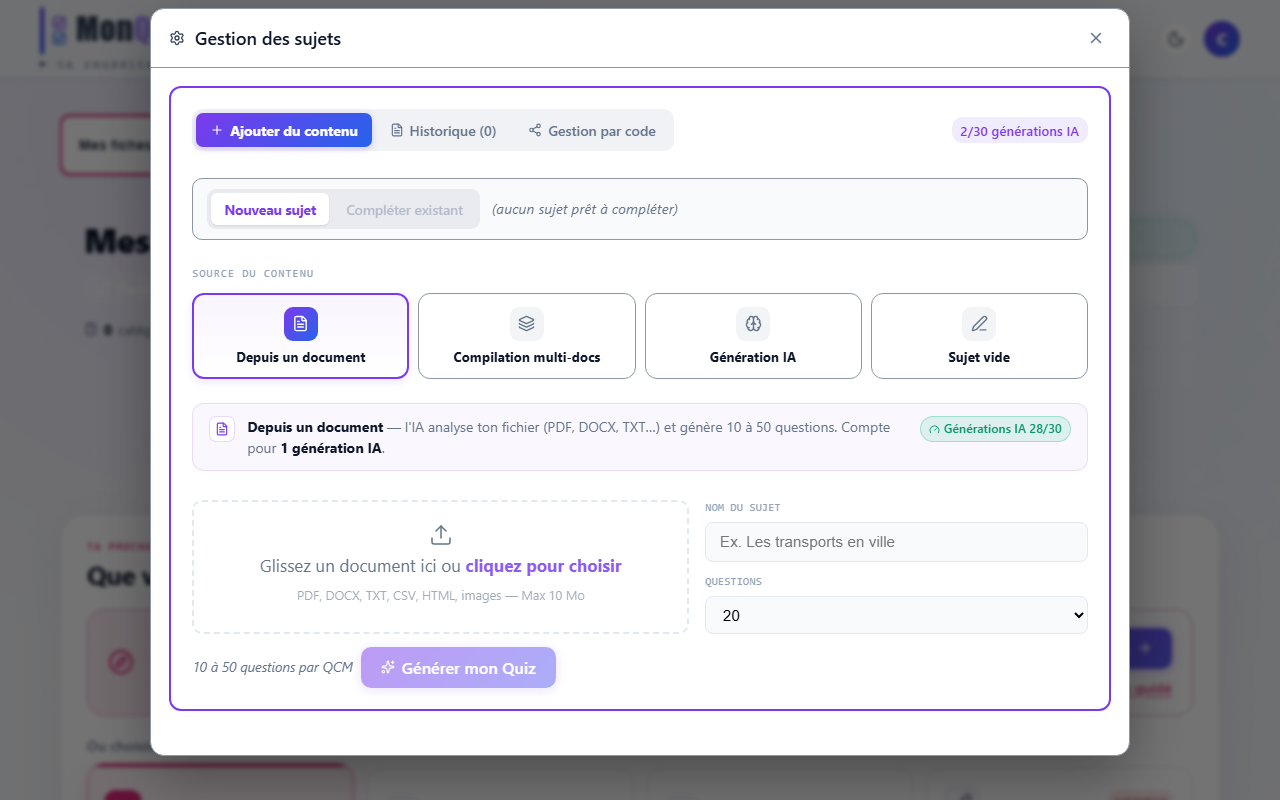Focus the Nom du sujet input field
This screenshot has width=1280, height=800.
(896, 542)
